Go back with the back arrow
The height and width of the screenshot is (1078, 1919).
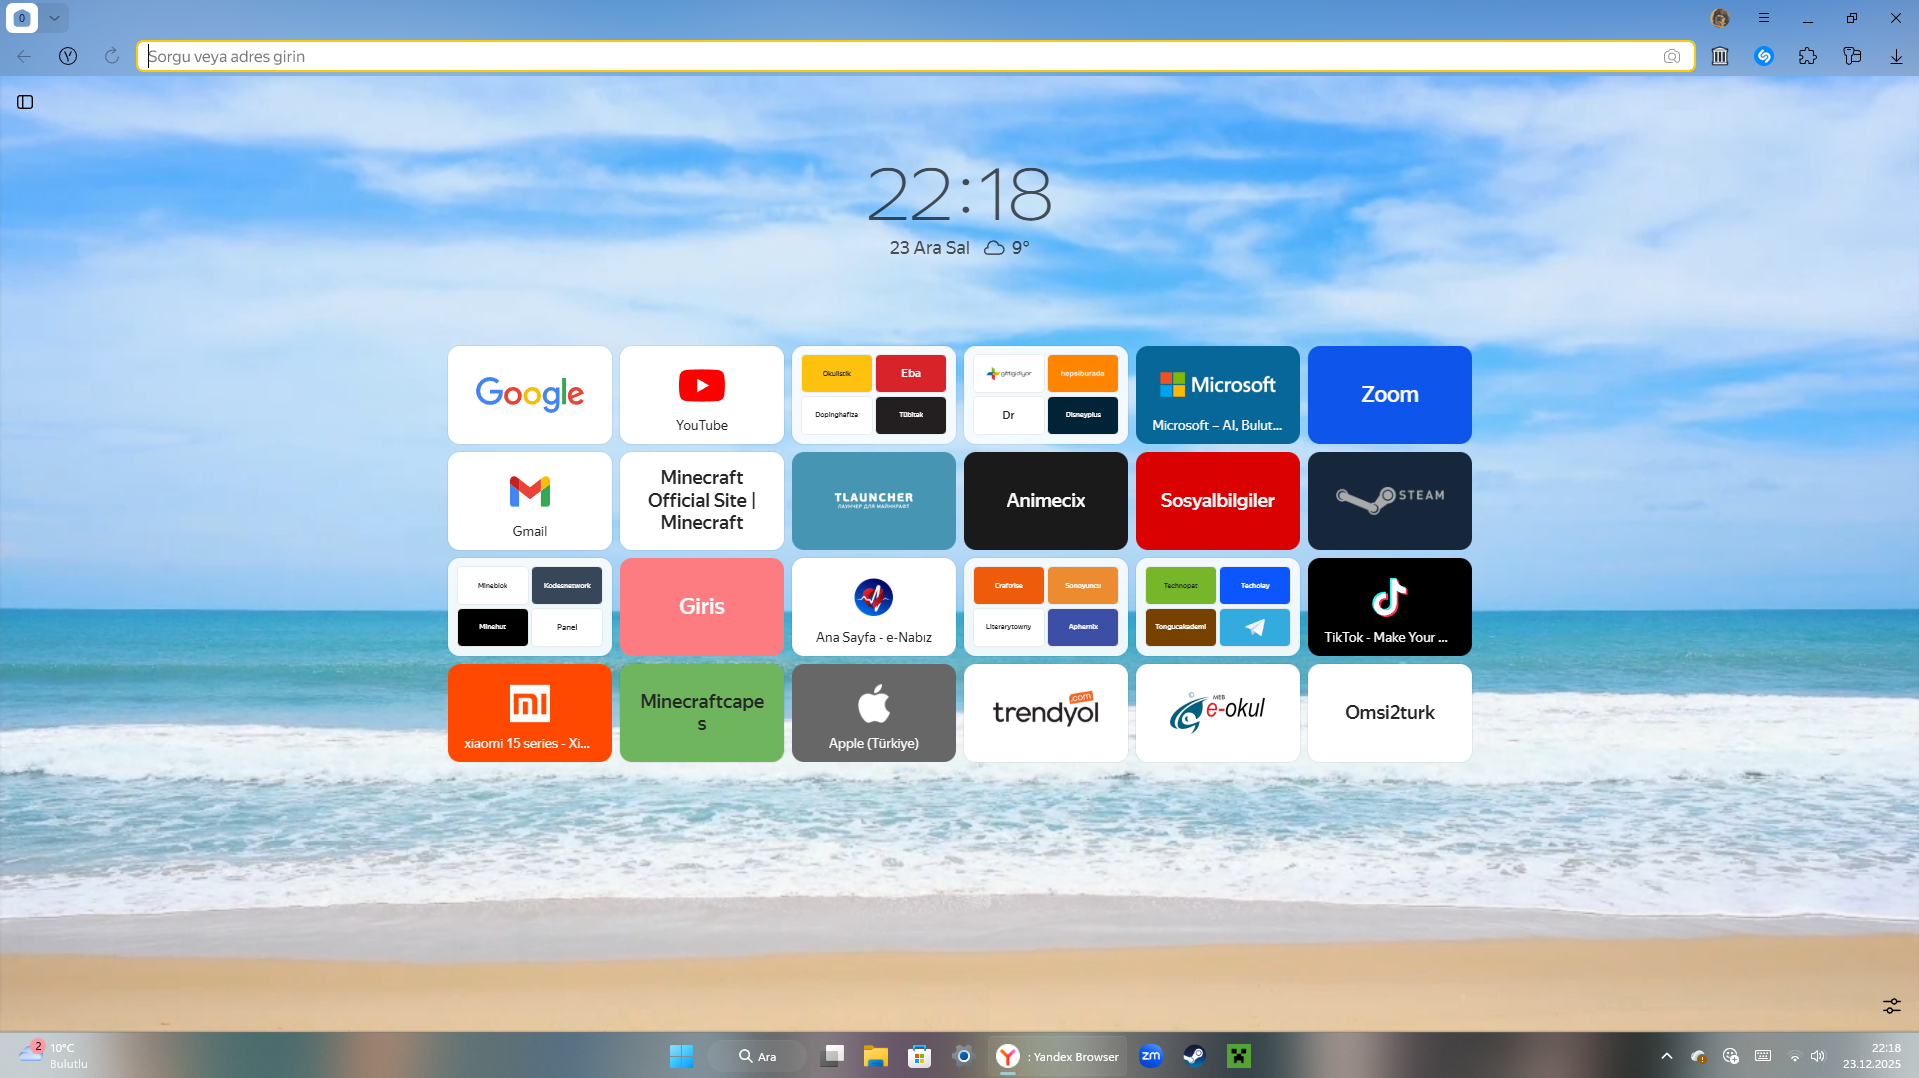click(x=24, y=56)
